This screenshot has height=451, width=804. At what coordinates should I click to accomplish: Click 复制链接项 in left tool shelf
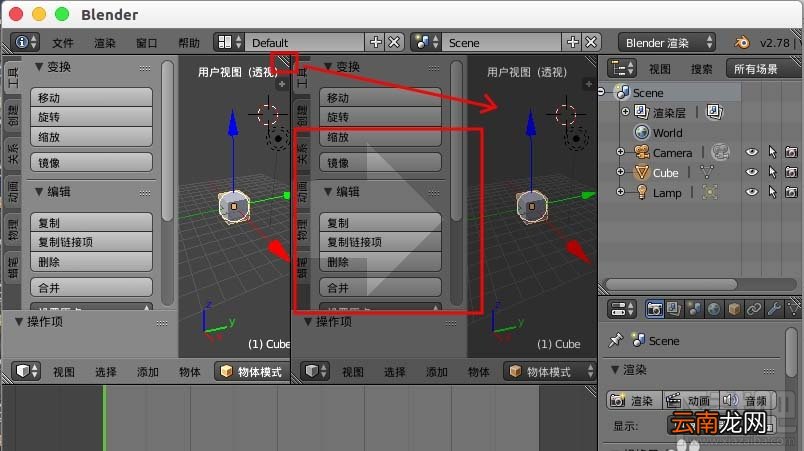point(91,242)
